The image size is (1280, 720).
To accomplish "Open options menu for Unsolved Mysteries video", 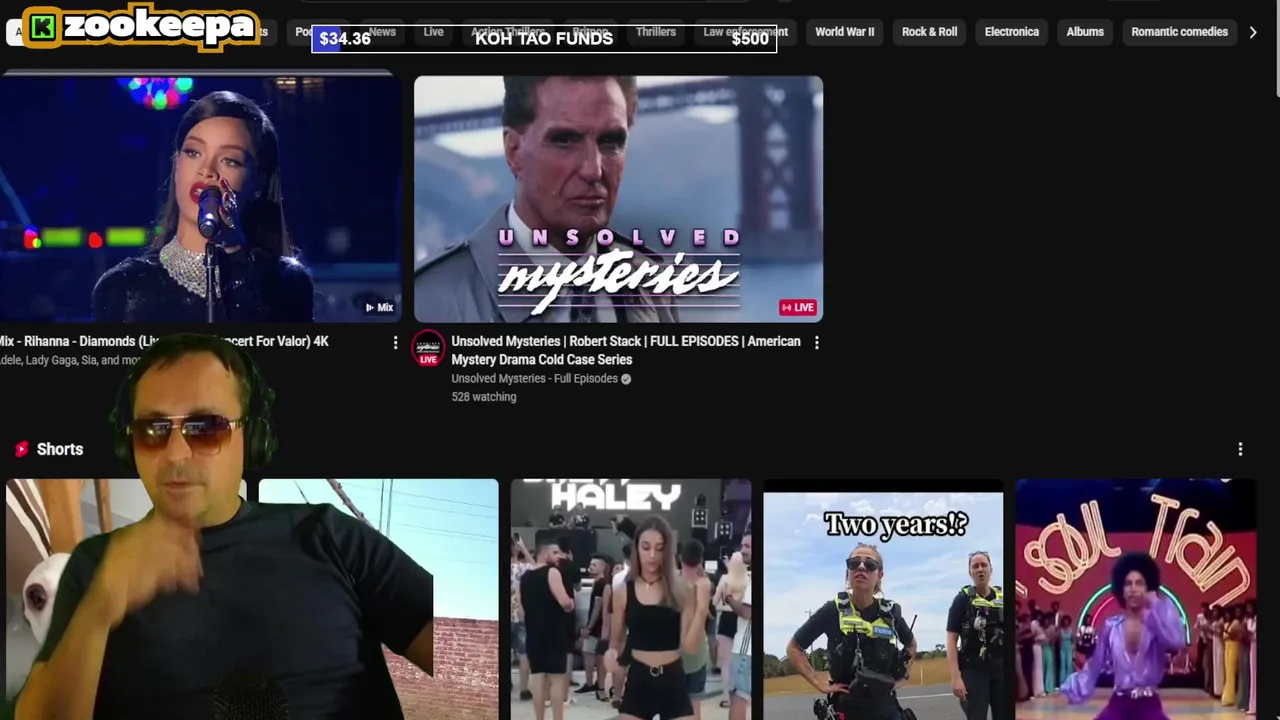I will click(x=816, y=342).
